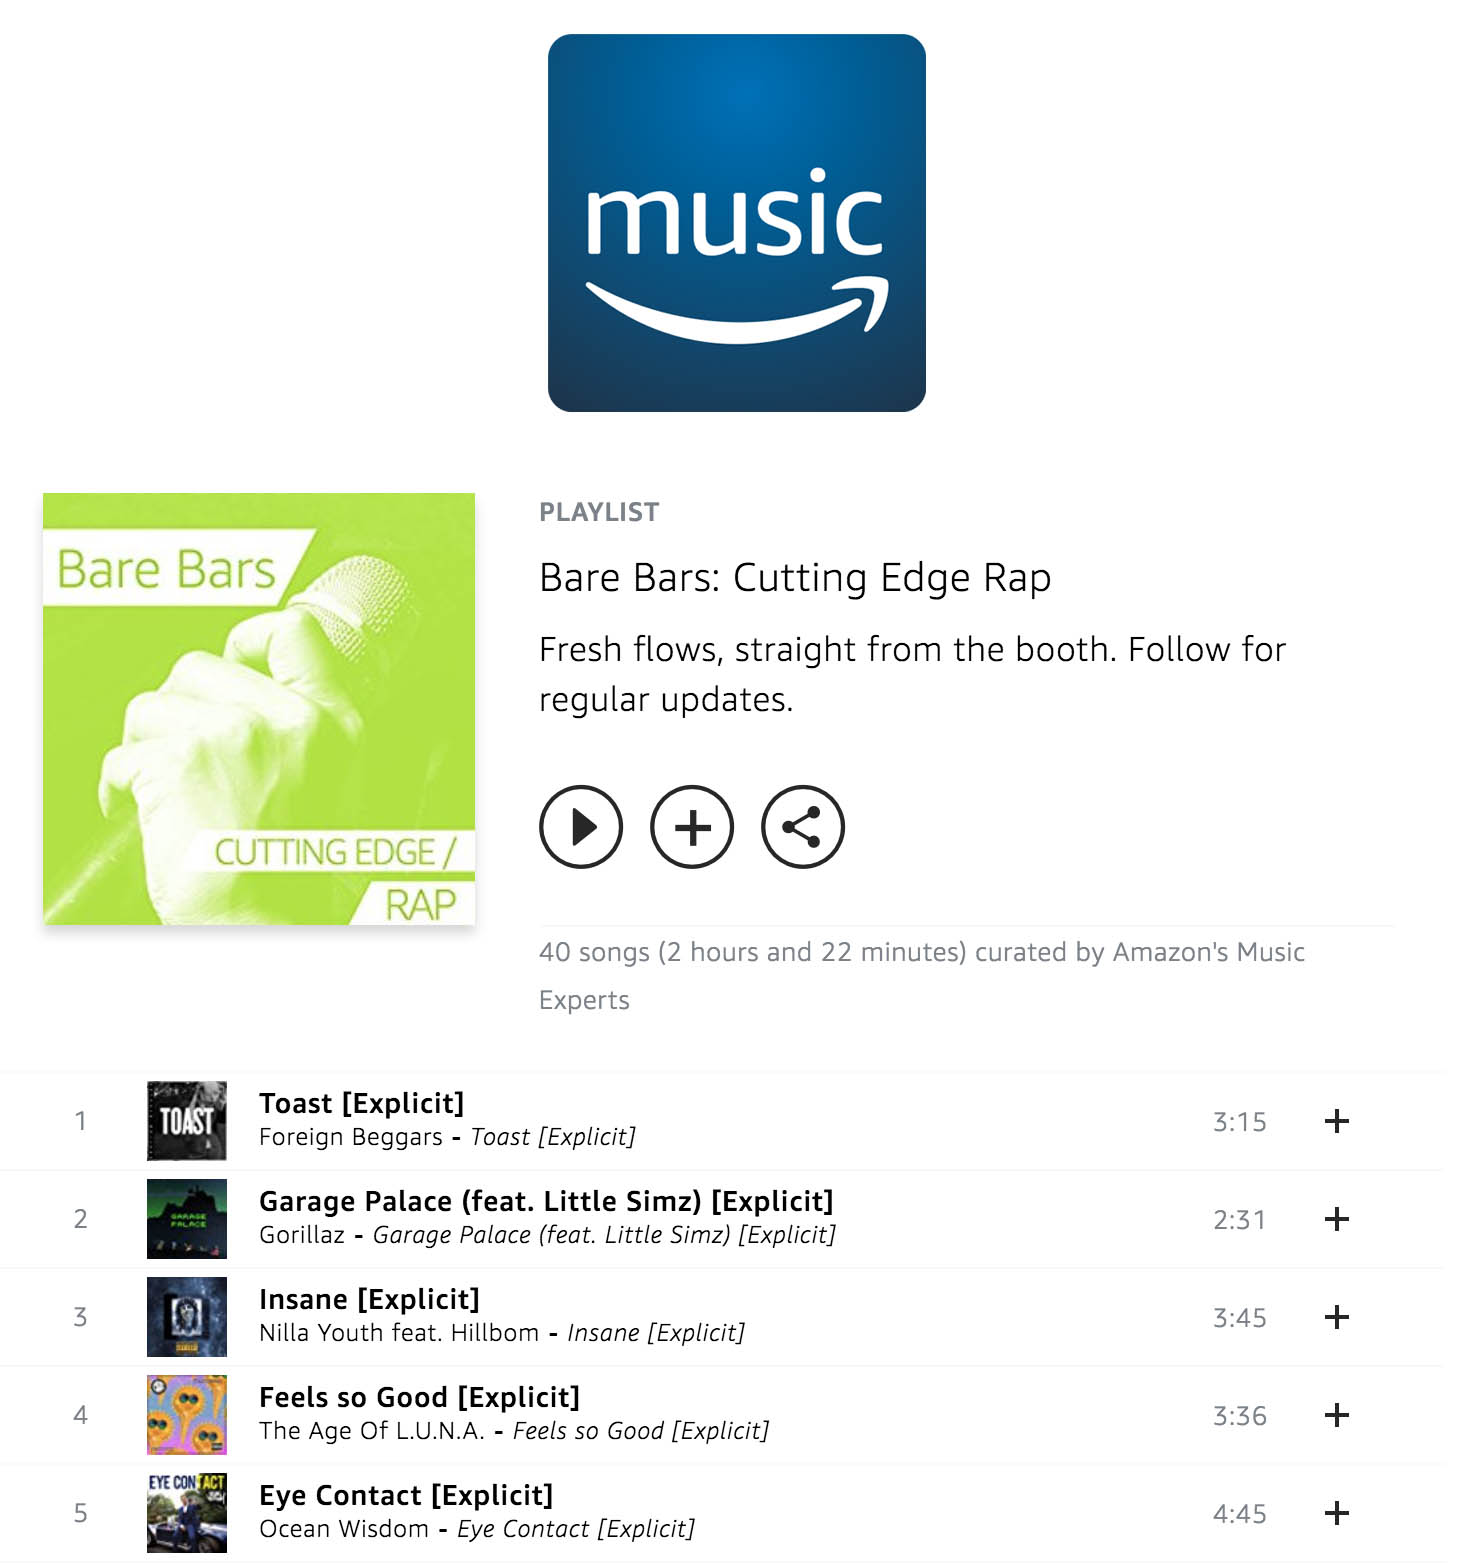
Task: Add Insane track via plus icon
Action: (1337, 1317)
